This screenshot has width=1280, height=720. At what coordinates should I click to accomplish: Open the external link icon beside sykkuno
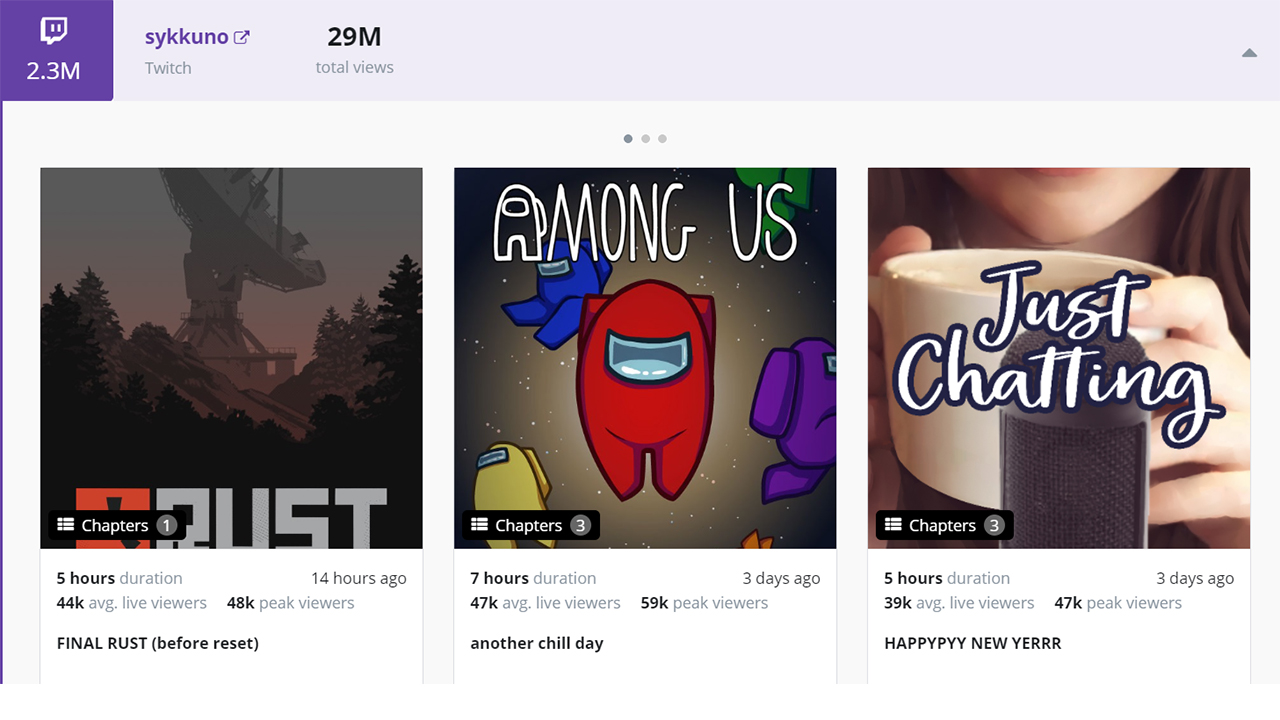[x=241, y=37]
